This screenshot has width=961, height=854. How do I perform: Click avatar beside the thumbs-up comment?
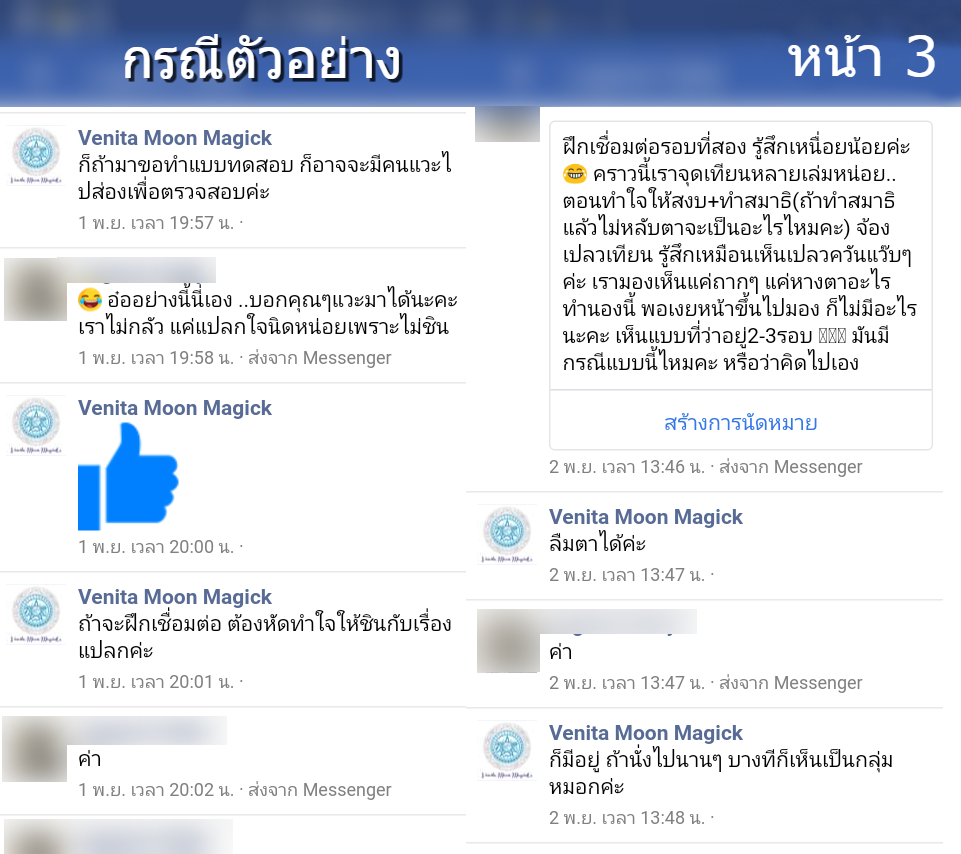(x=36, y=425)
